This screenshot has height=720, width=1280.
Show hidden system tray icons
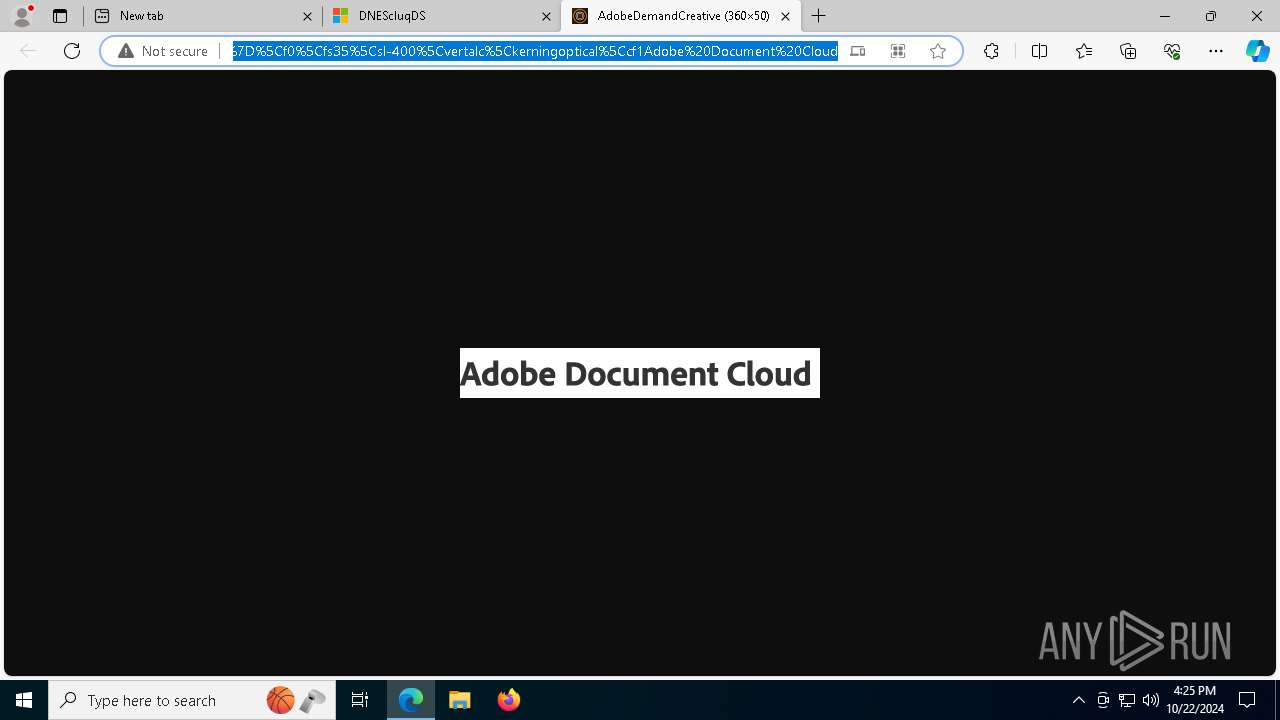point(1078,700)
